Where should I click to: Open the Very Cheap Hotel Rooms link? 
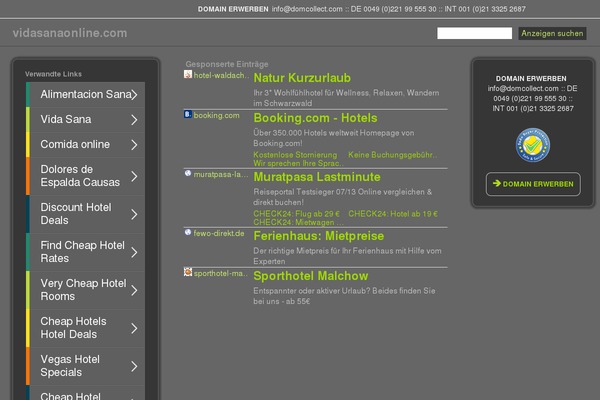click(x=85, y=290)
